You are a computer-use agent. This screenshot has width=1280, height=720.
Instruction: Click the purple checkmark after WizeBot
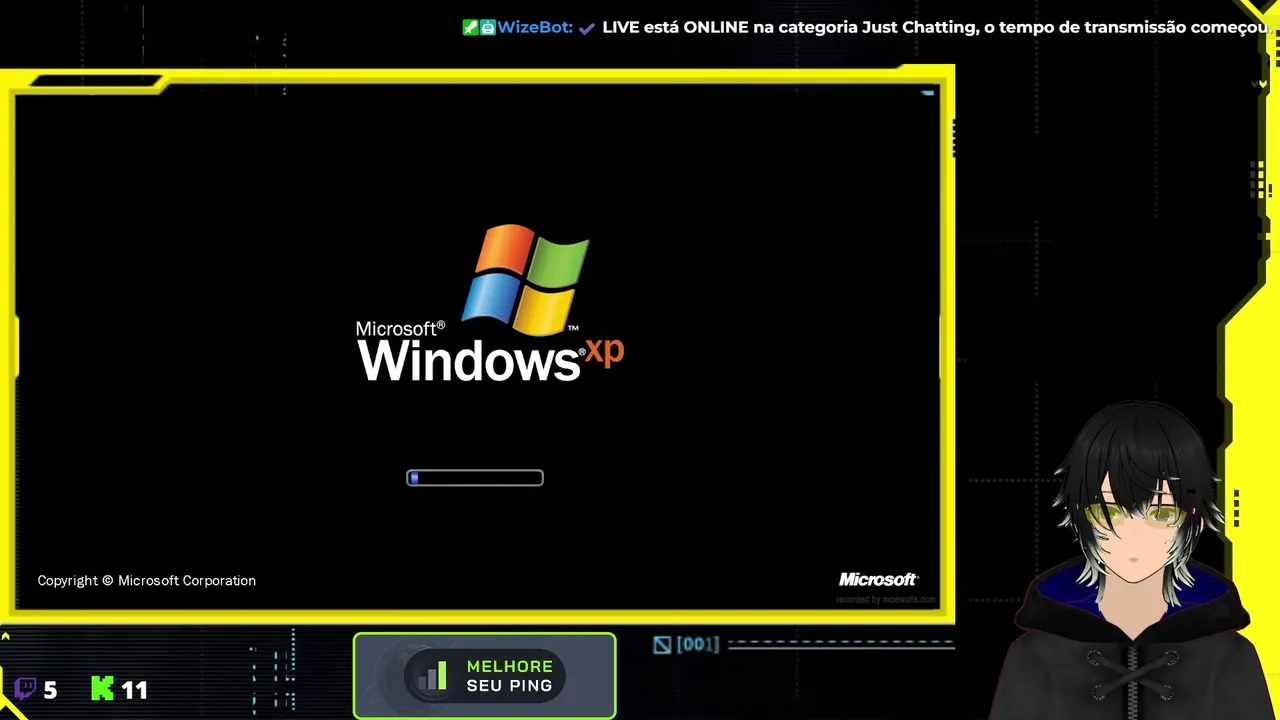[587, 28]
